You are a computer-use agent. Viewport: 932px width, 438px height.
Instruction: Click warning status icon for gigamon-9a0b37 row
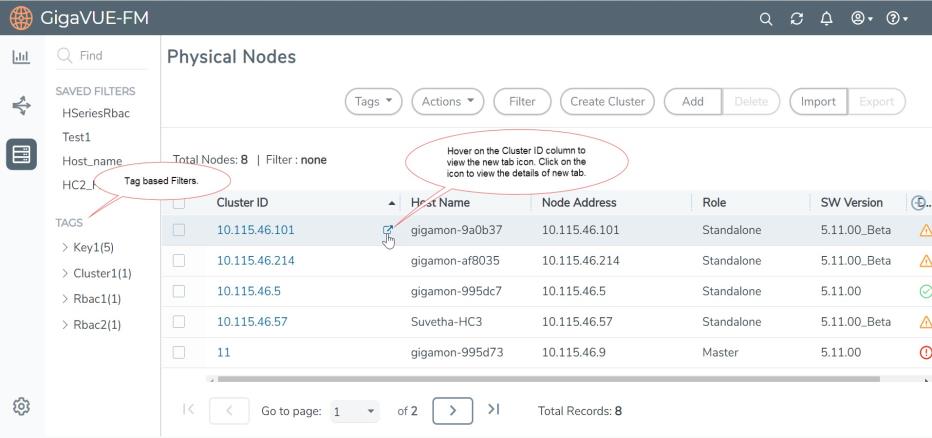click(925, 230)
